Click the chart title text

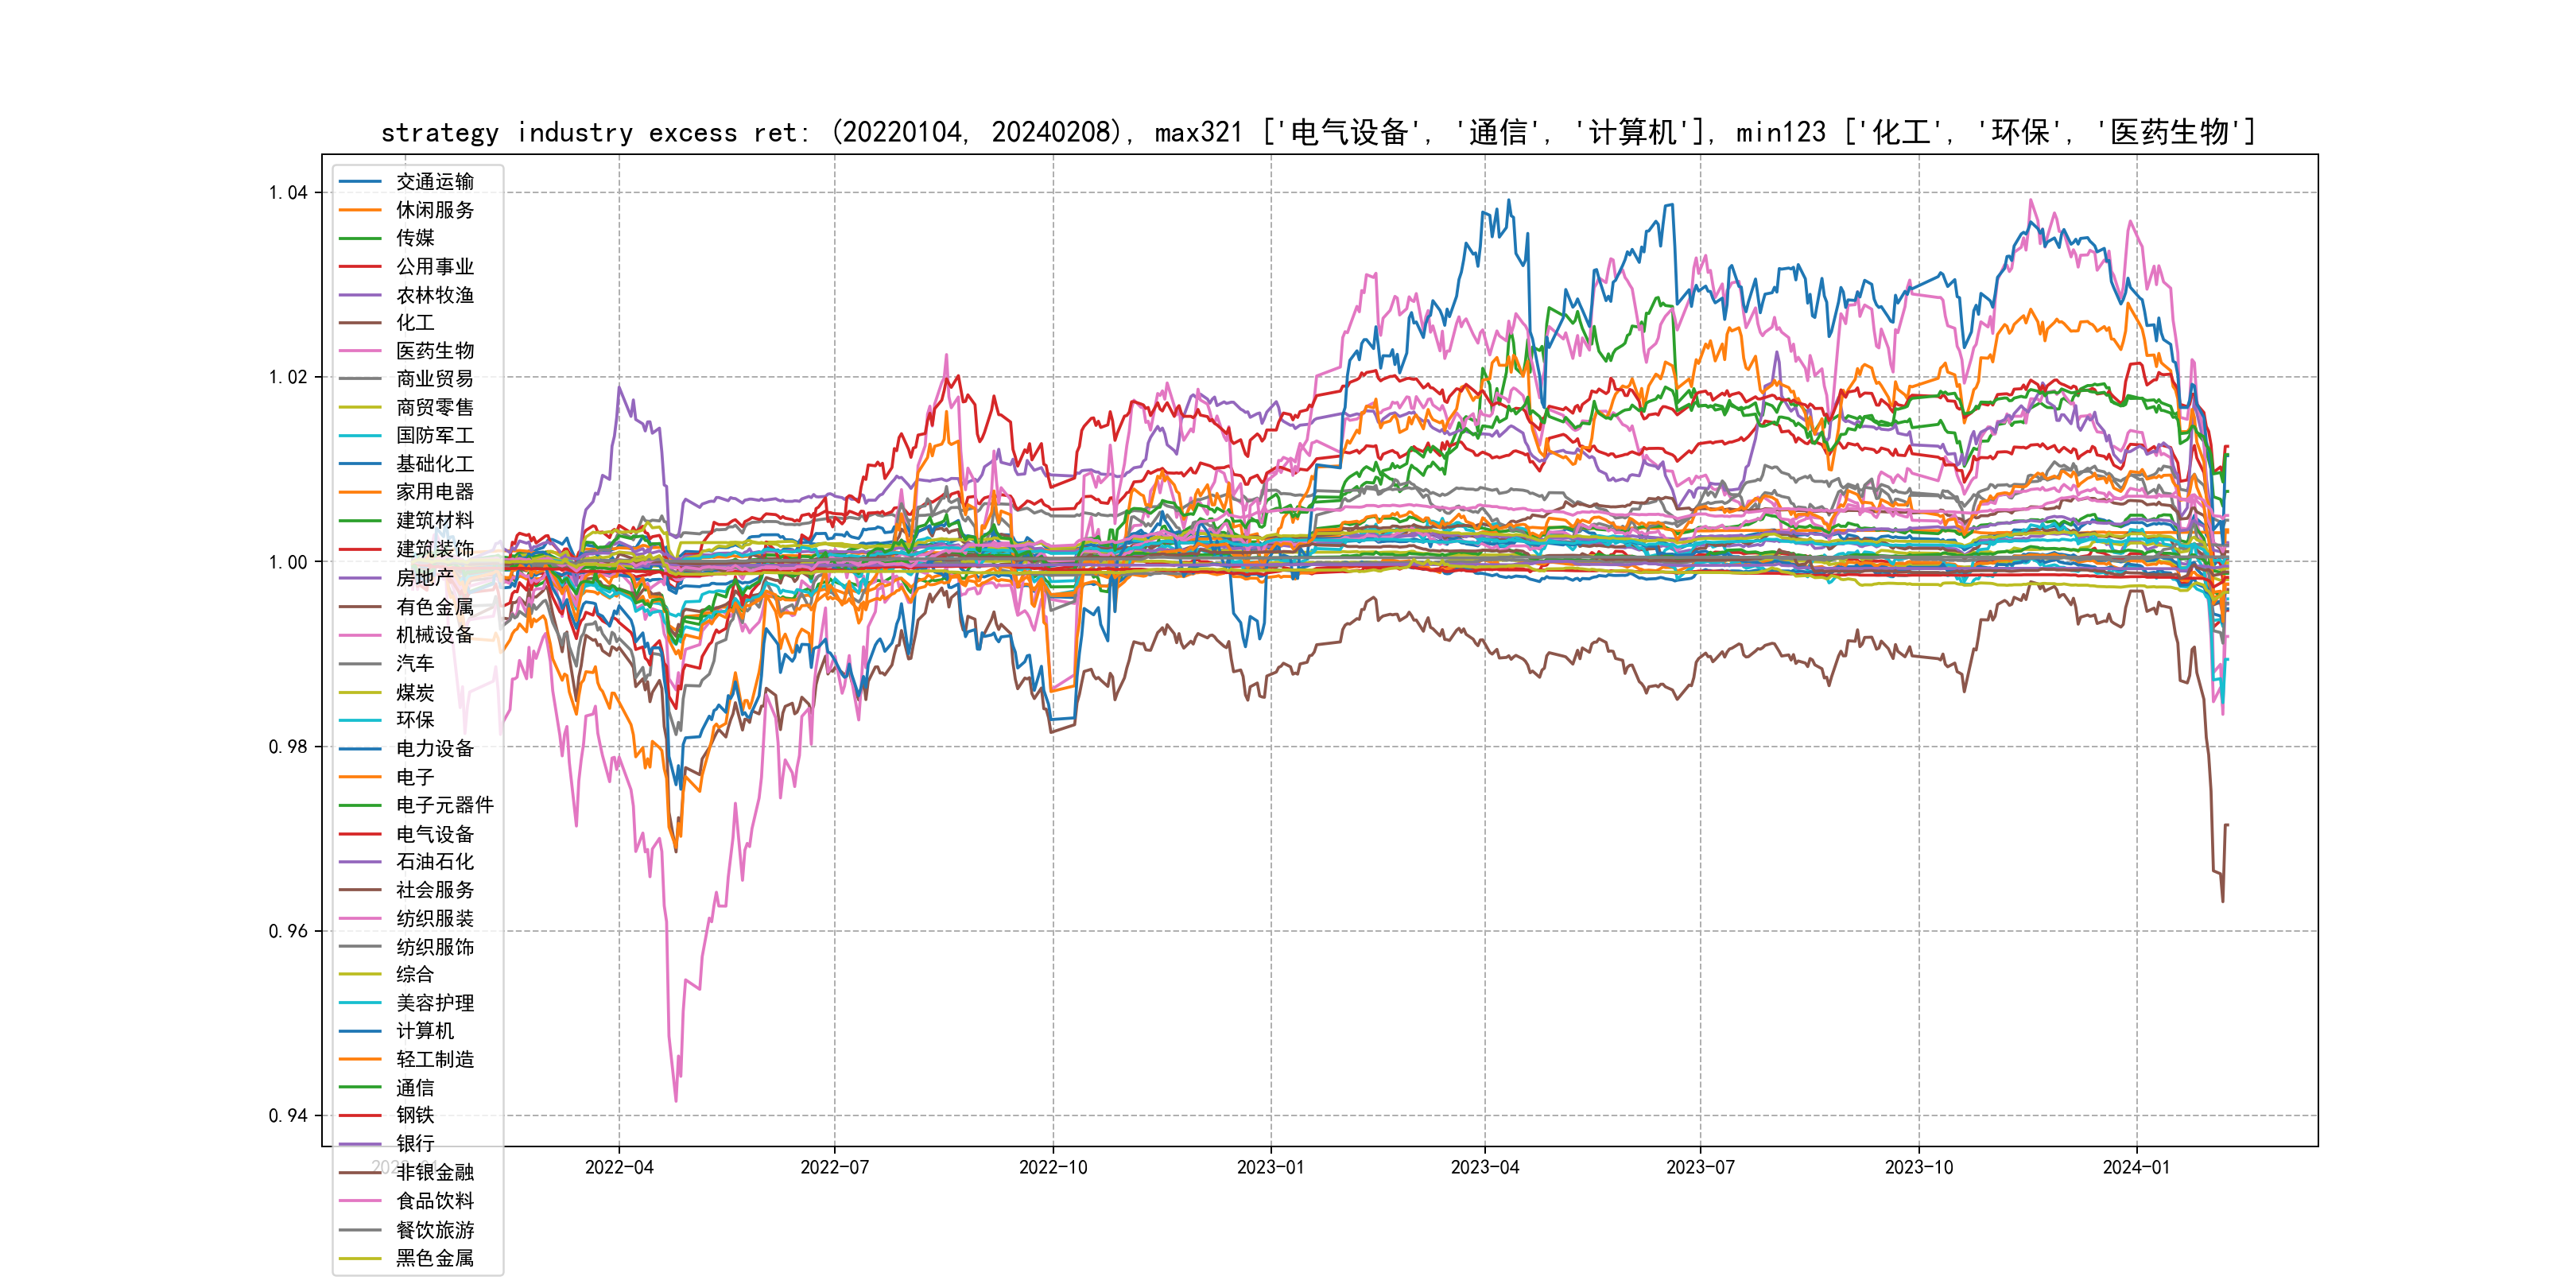[x=1318, y=132]
